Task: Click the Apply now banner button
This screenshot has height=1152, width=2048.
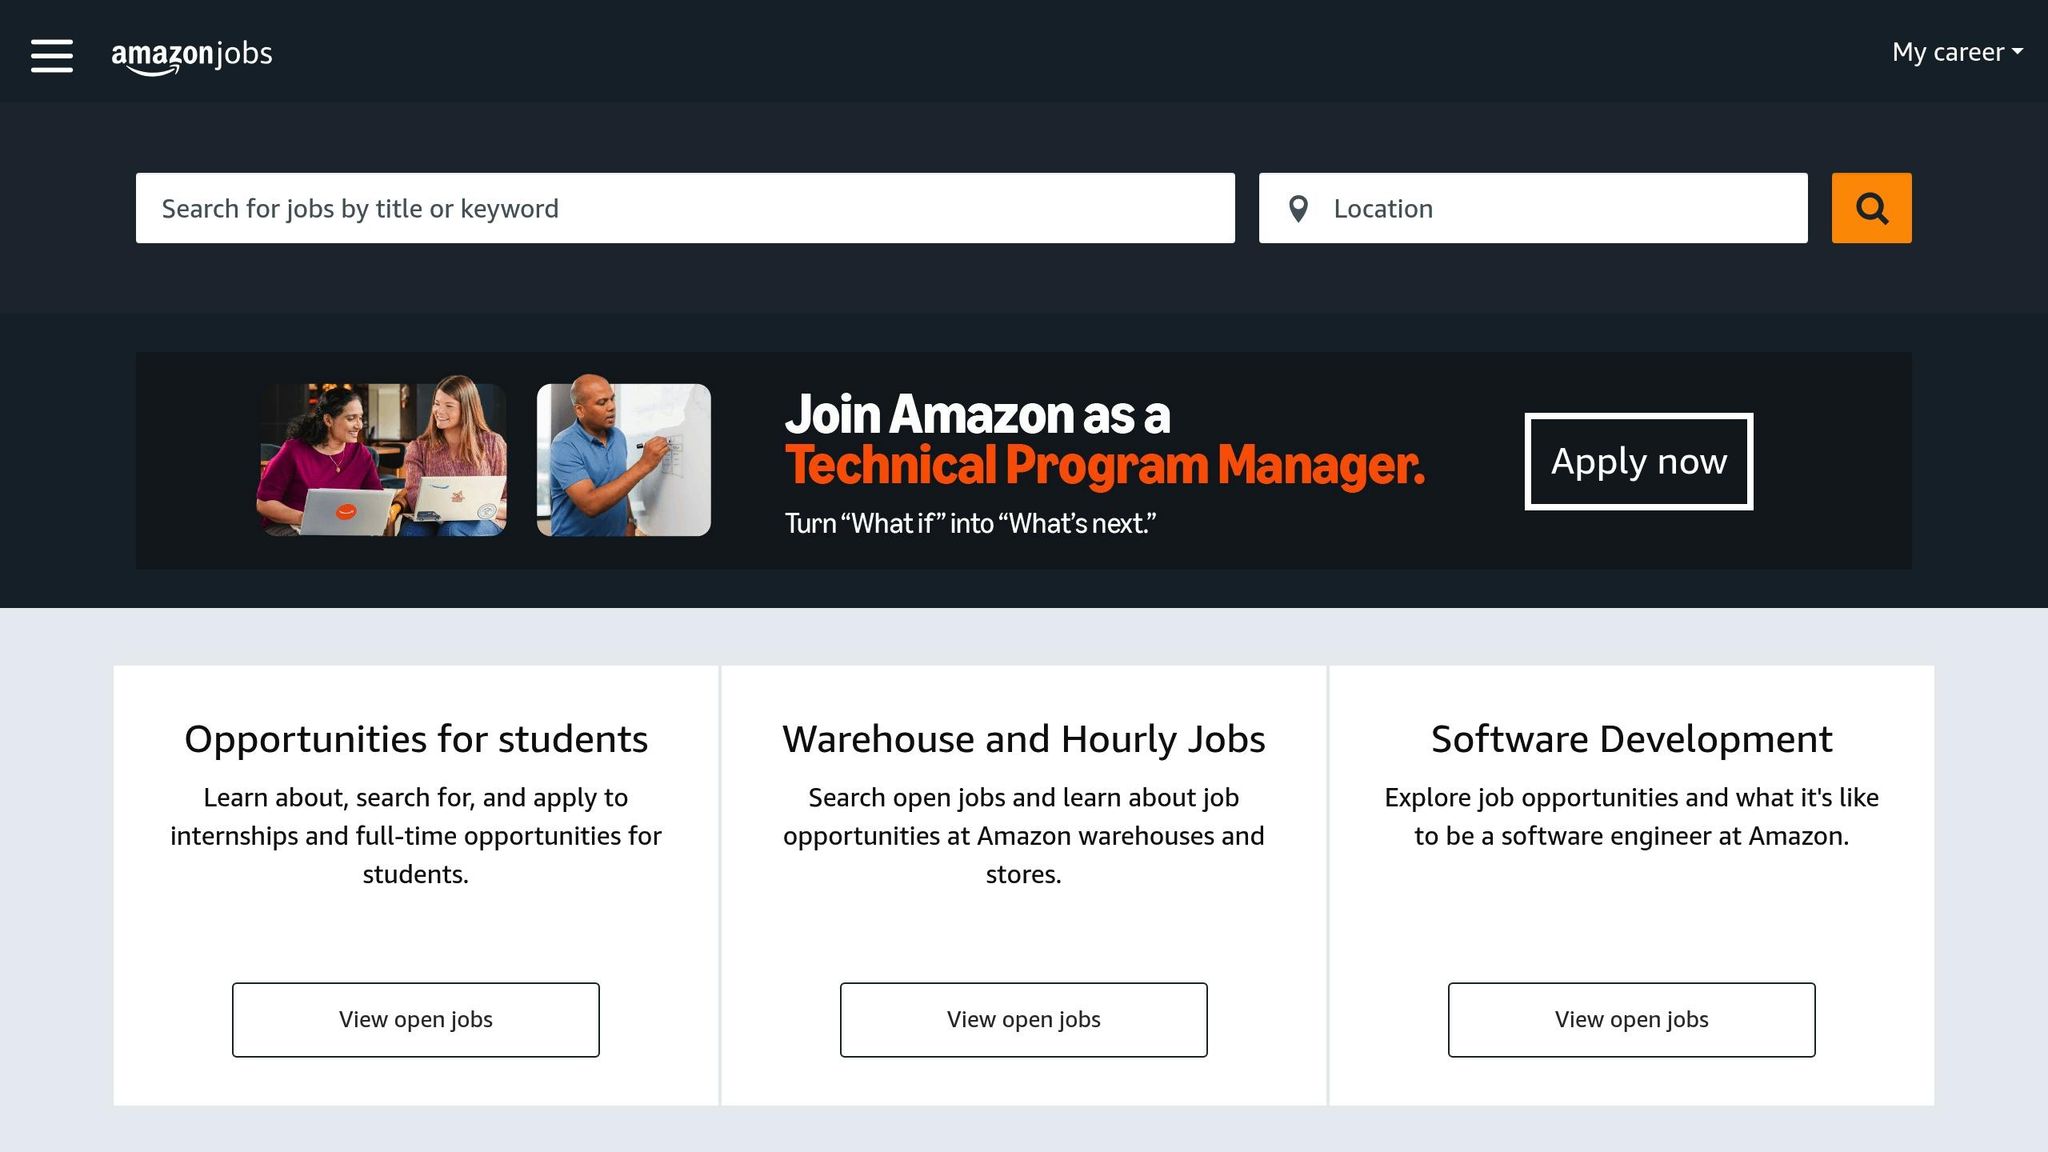Action: pos(1638,461)
